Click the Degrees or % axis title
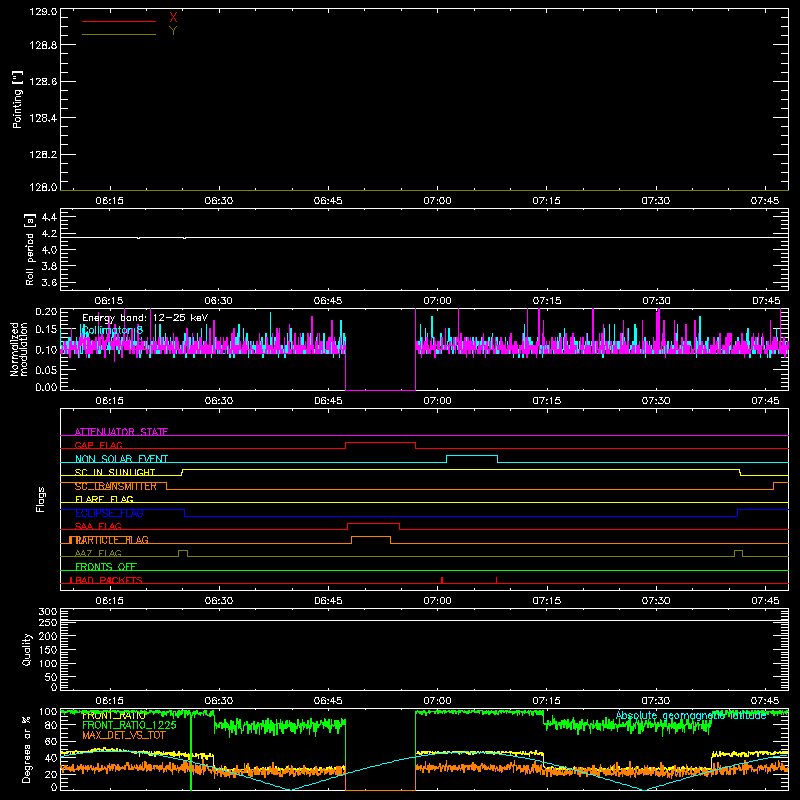Screen dimensions: 800x800 pos(27,749)
